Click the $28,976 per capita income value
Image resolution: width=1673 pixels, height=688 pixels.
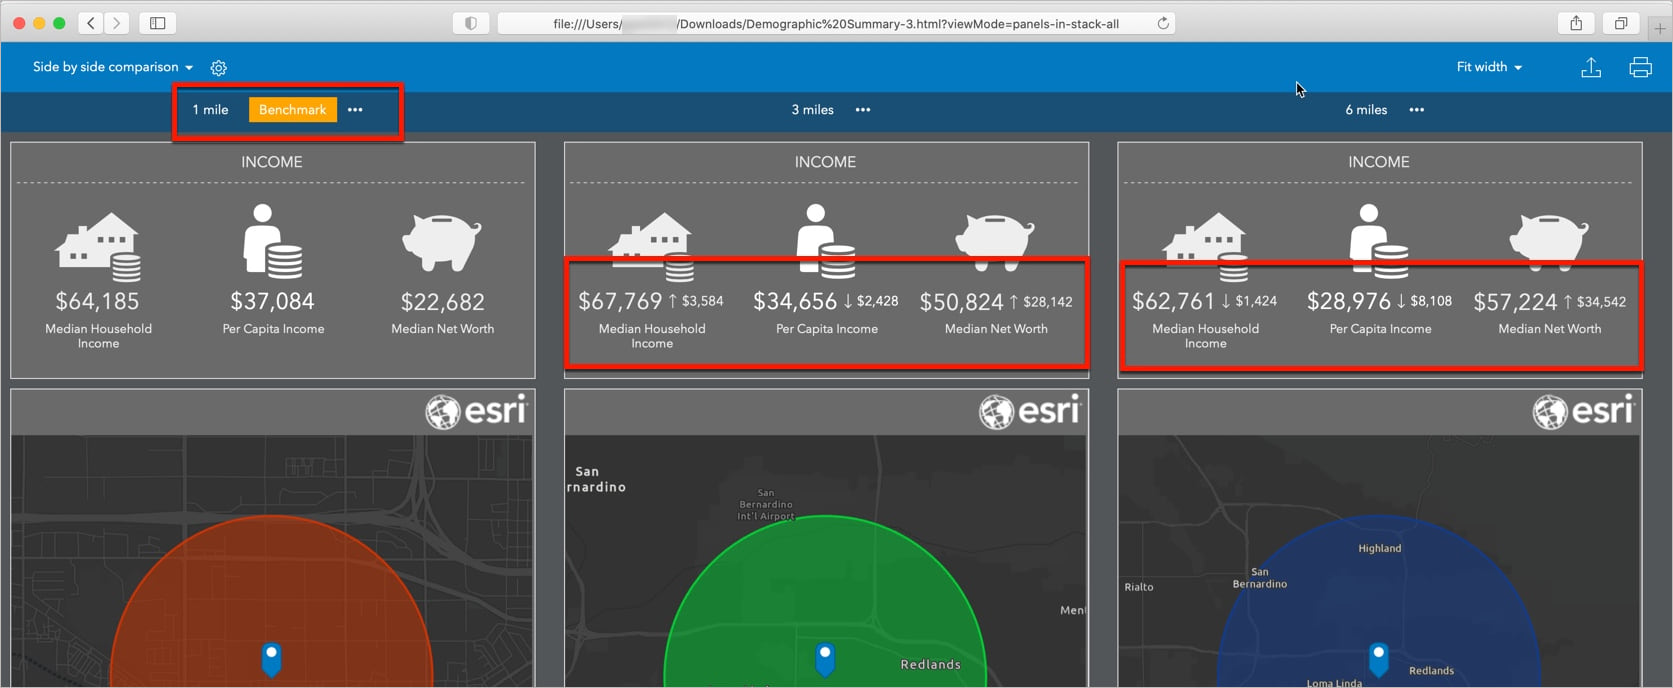pos(1348,301)
